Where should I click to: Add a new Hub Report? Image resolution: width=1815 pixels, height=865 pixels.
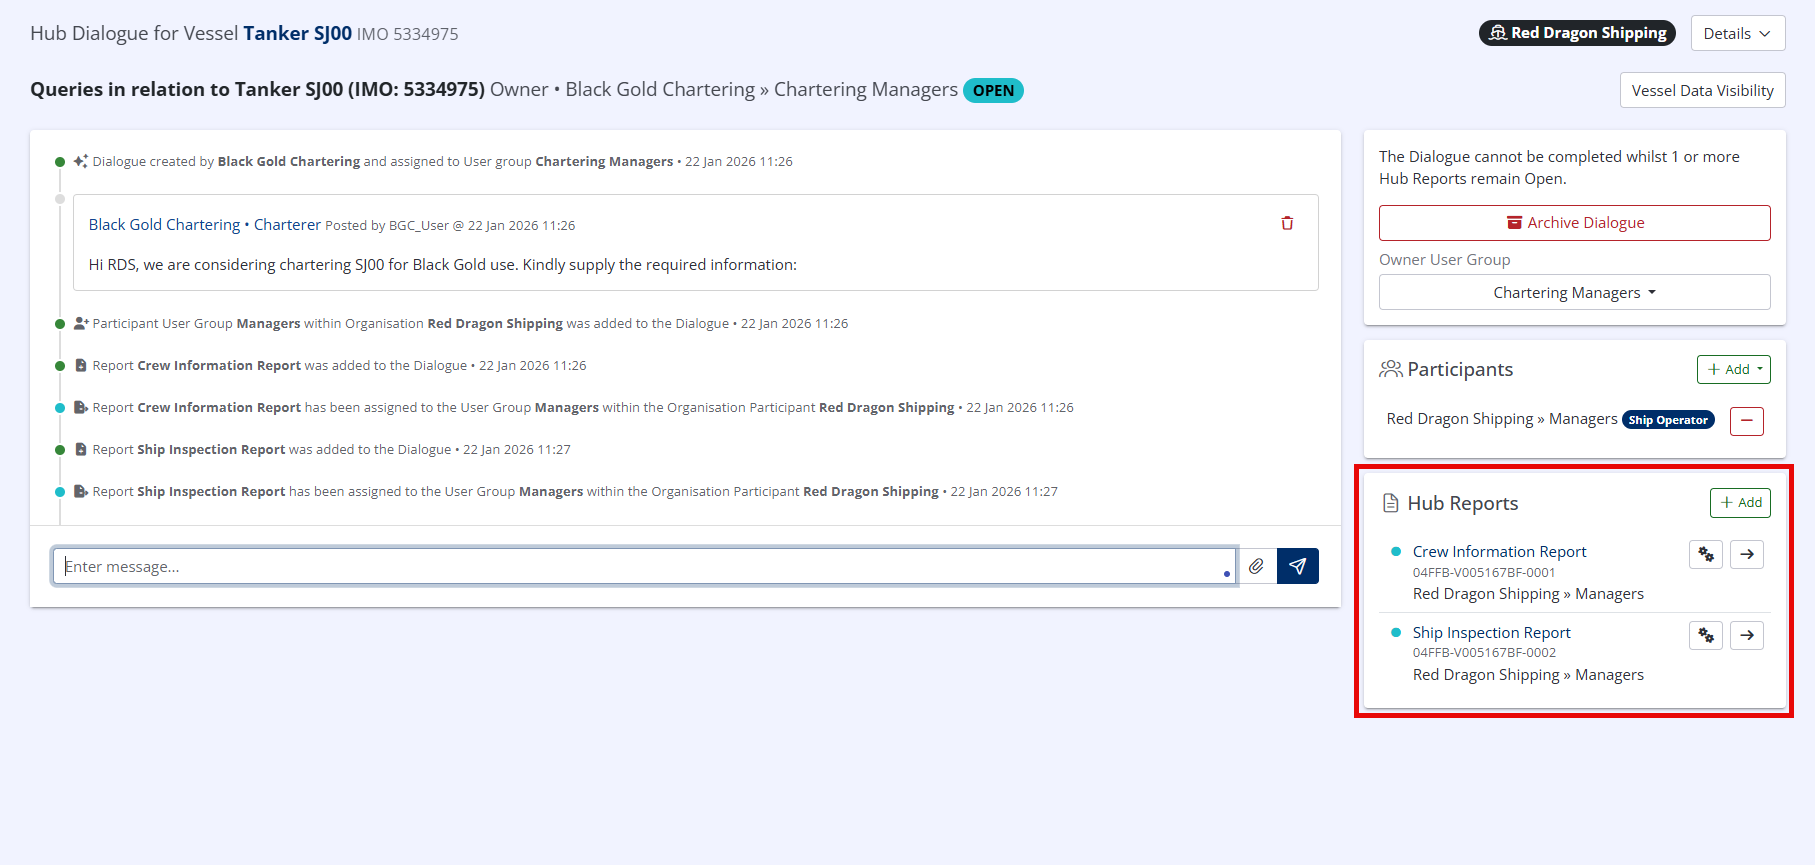click(x=1740, y=502)
